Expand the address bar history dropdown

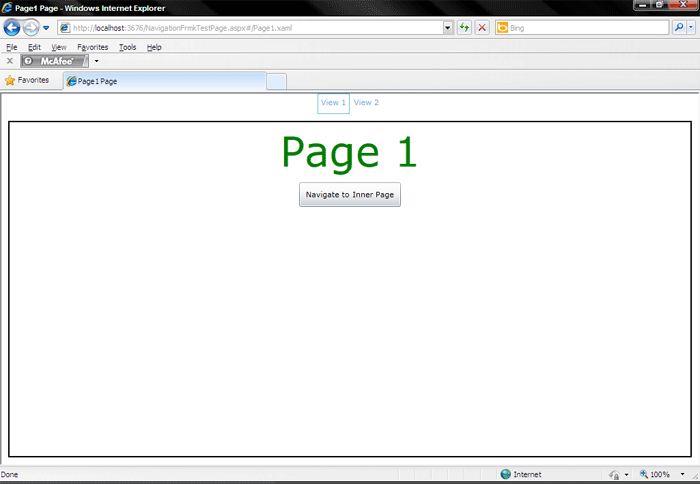(448, 28)
